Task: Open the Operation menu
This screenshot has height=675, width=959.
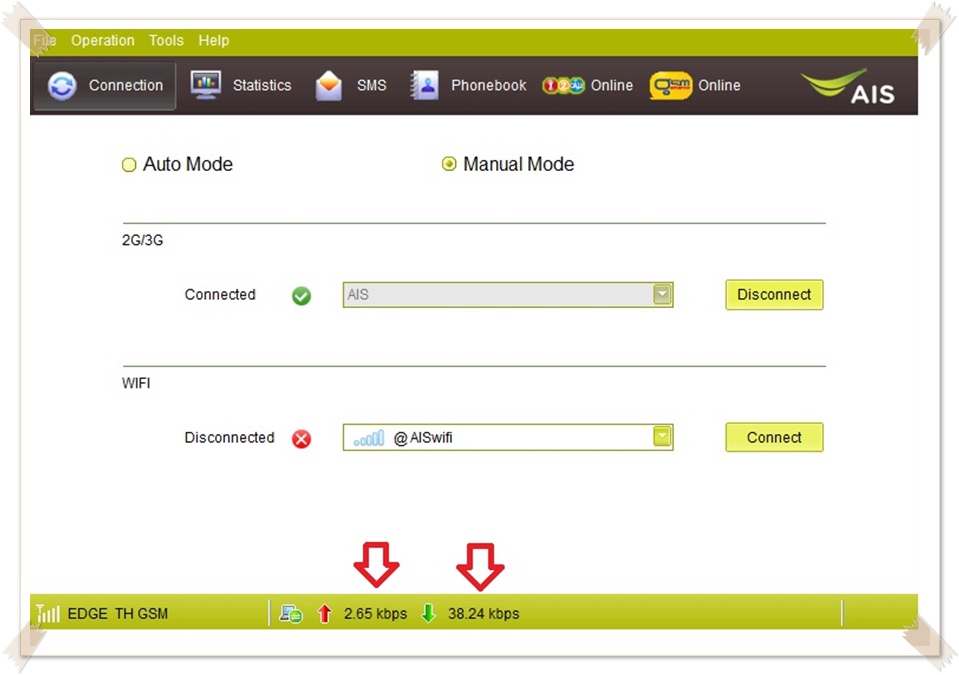Action: coord(103,40)
